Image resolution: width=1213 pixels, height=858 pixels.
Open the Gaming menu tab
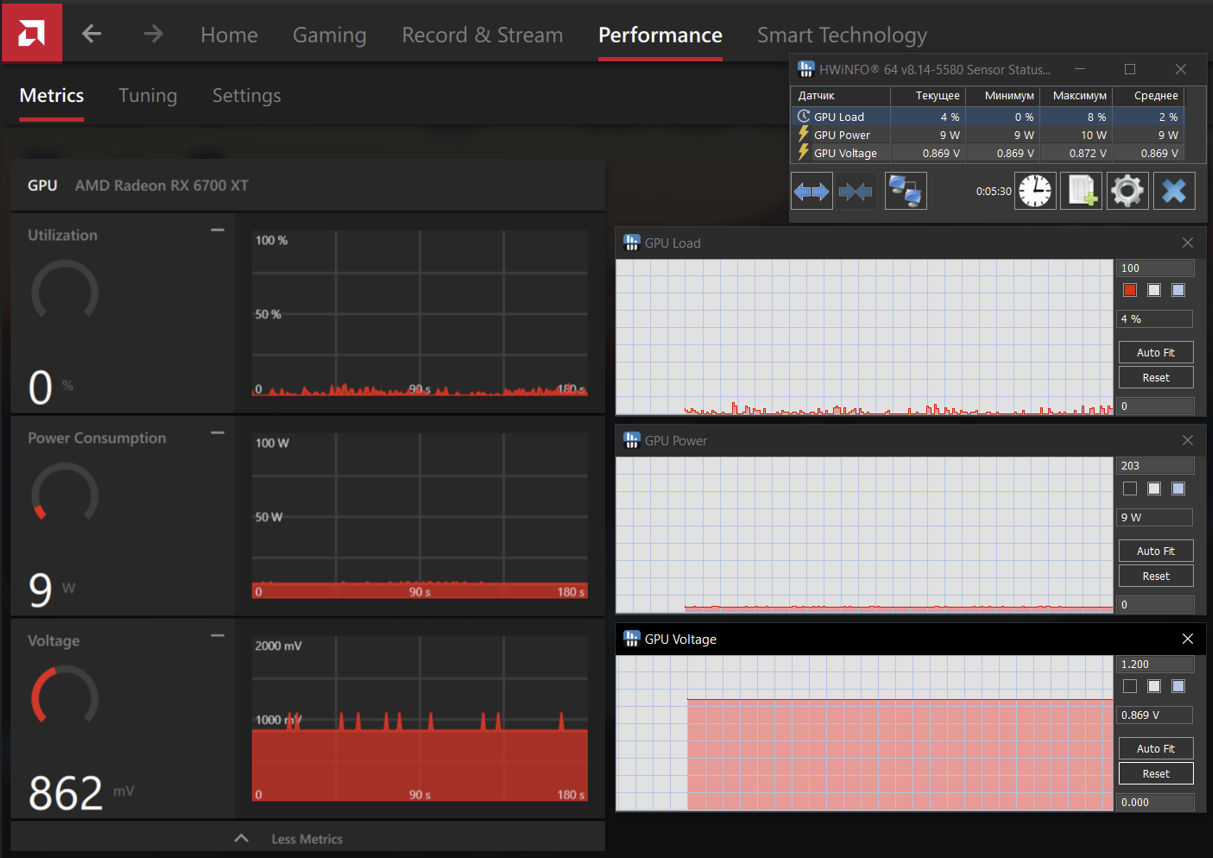329,35
